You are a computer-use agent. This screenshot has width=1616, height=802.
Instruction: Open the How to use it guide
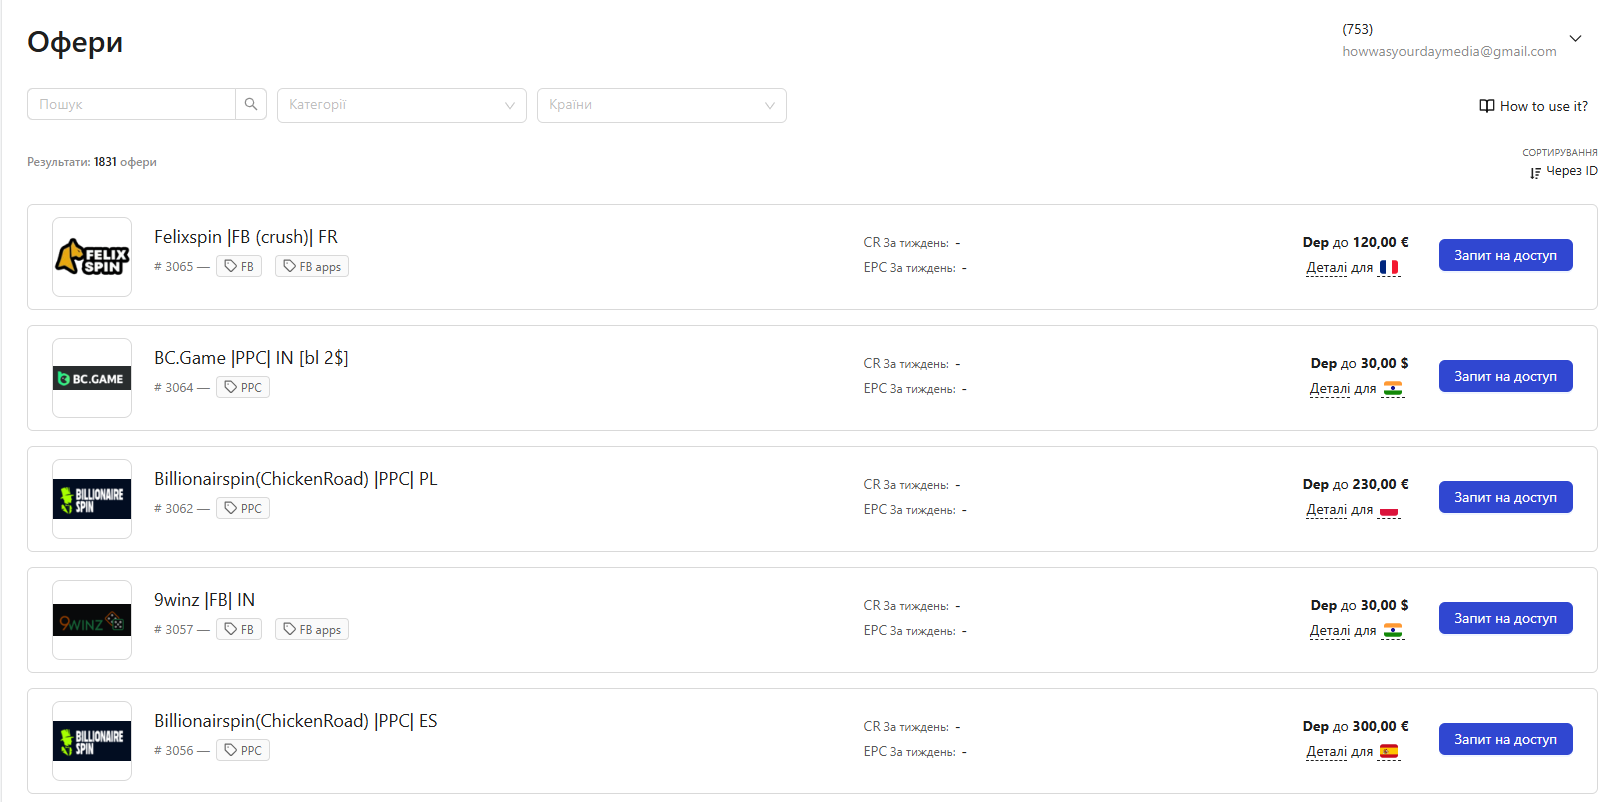[x=1533, y=106]
